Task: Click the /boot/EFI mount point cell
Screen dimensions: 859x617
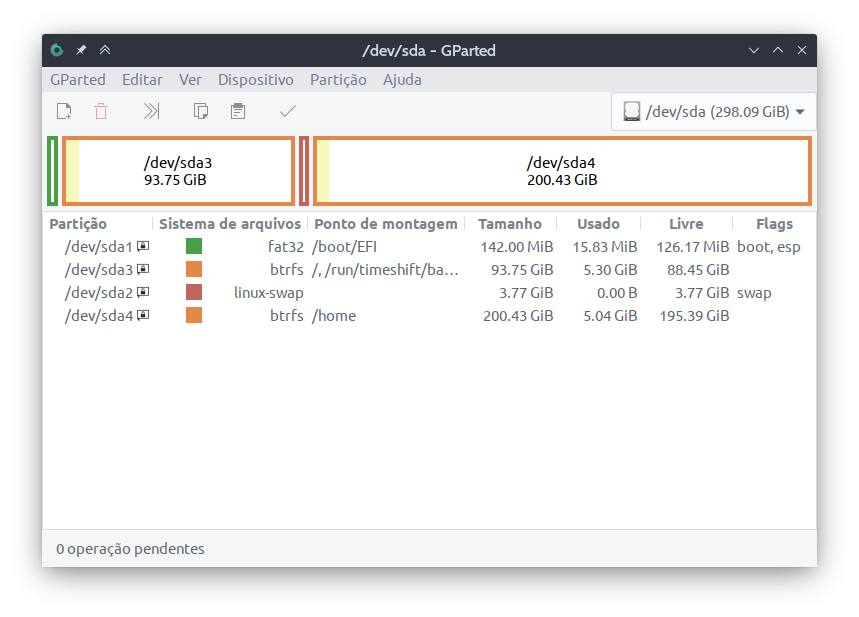Action: [x=344, y=247]
